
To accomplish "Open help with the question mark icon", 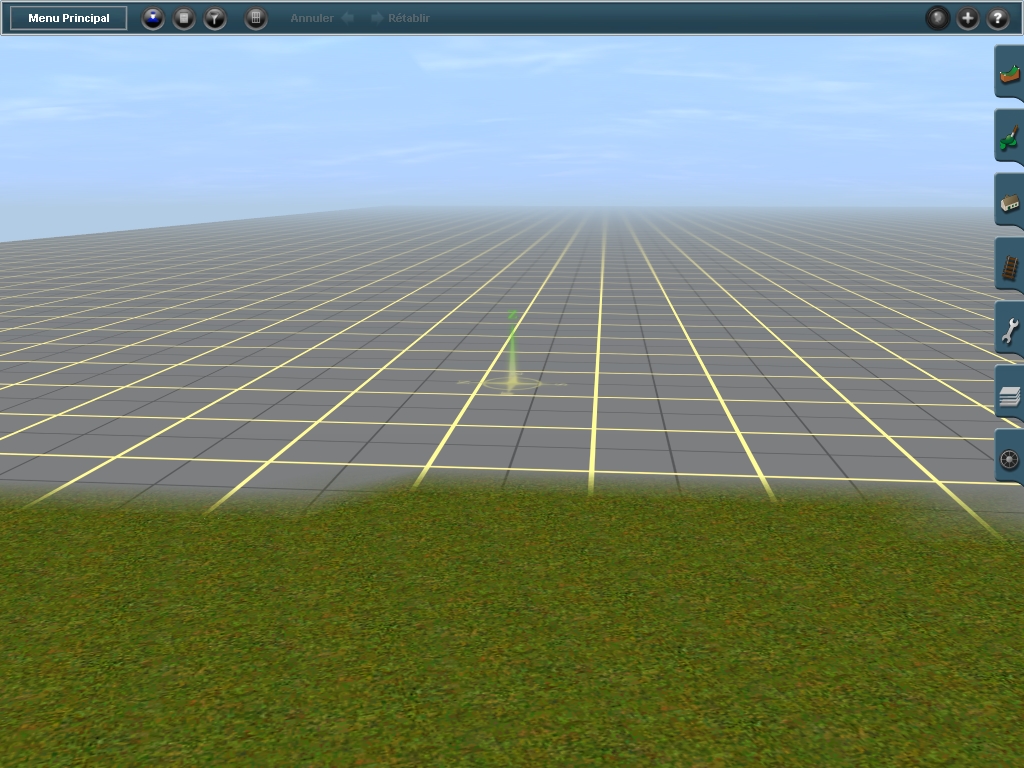I will [998, 18].
